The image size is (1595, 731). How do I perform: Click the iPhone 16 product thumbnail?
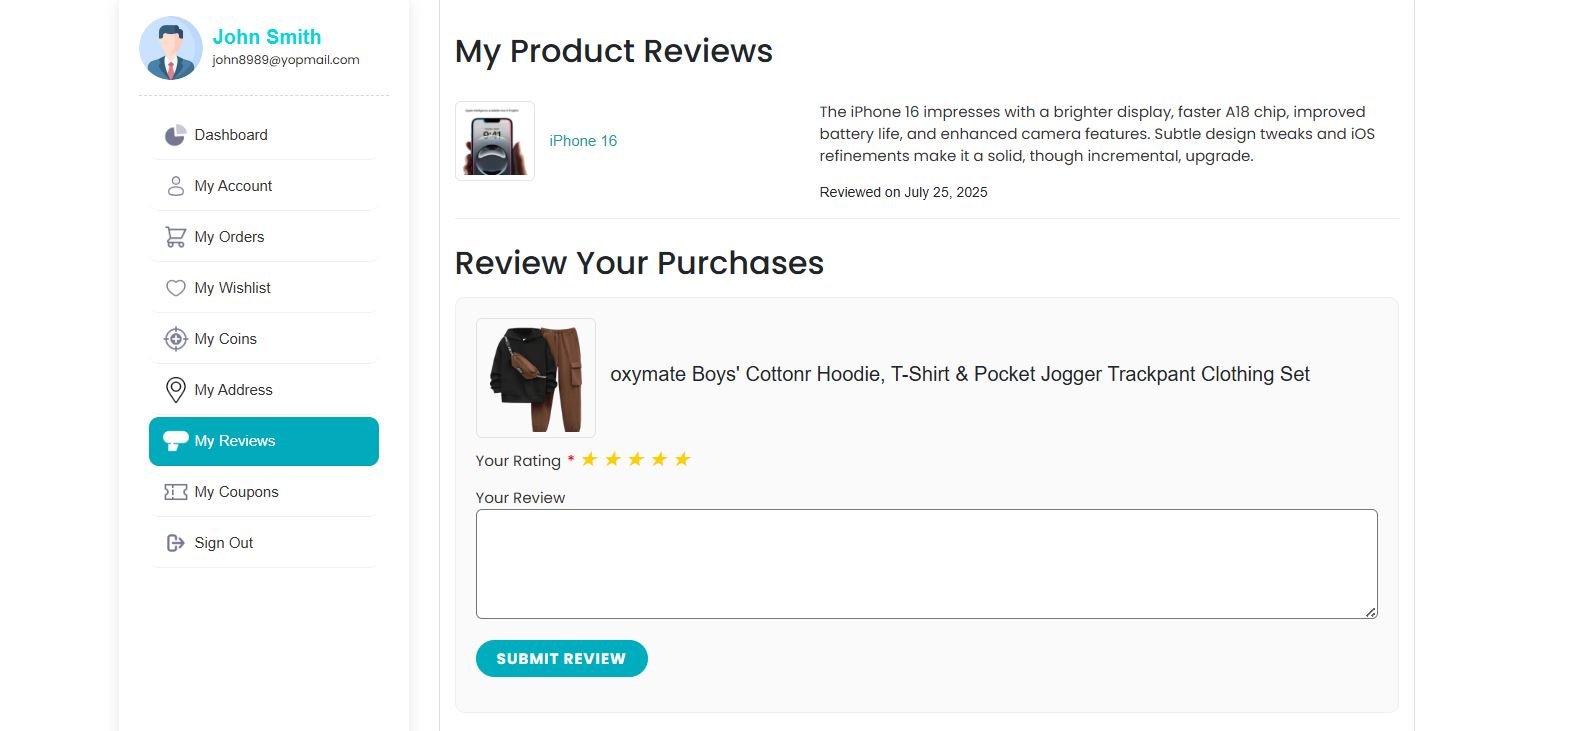click(x=495, y=141)
